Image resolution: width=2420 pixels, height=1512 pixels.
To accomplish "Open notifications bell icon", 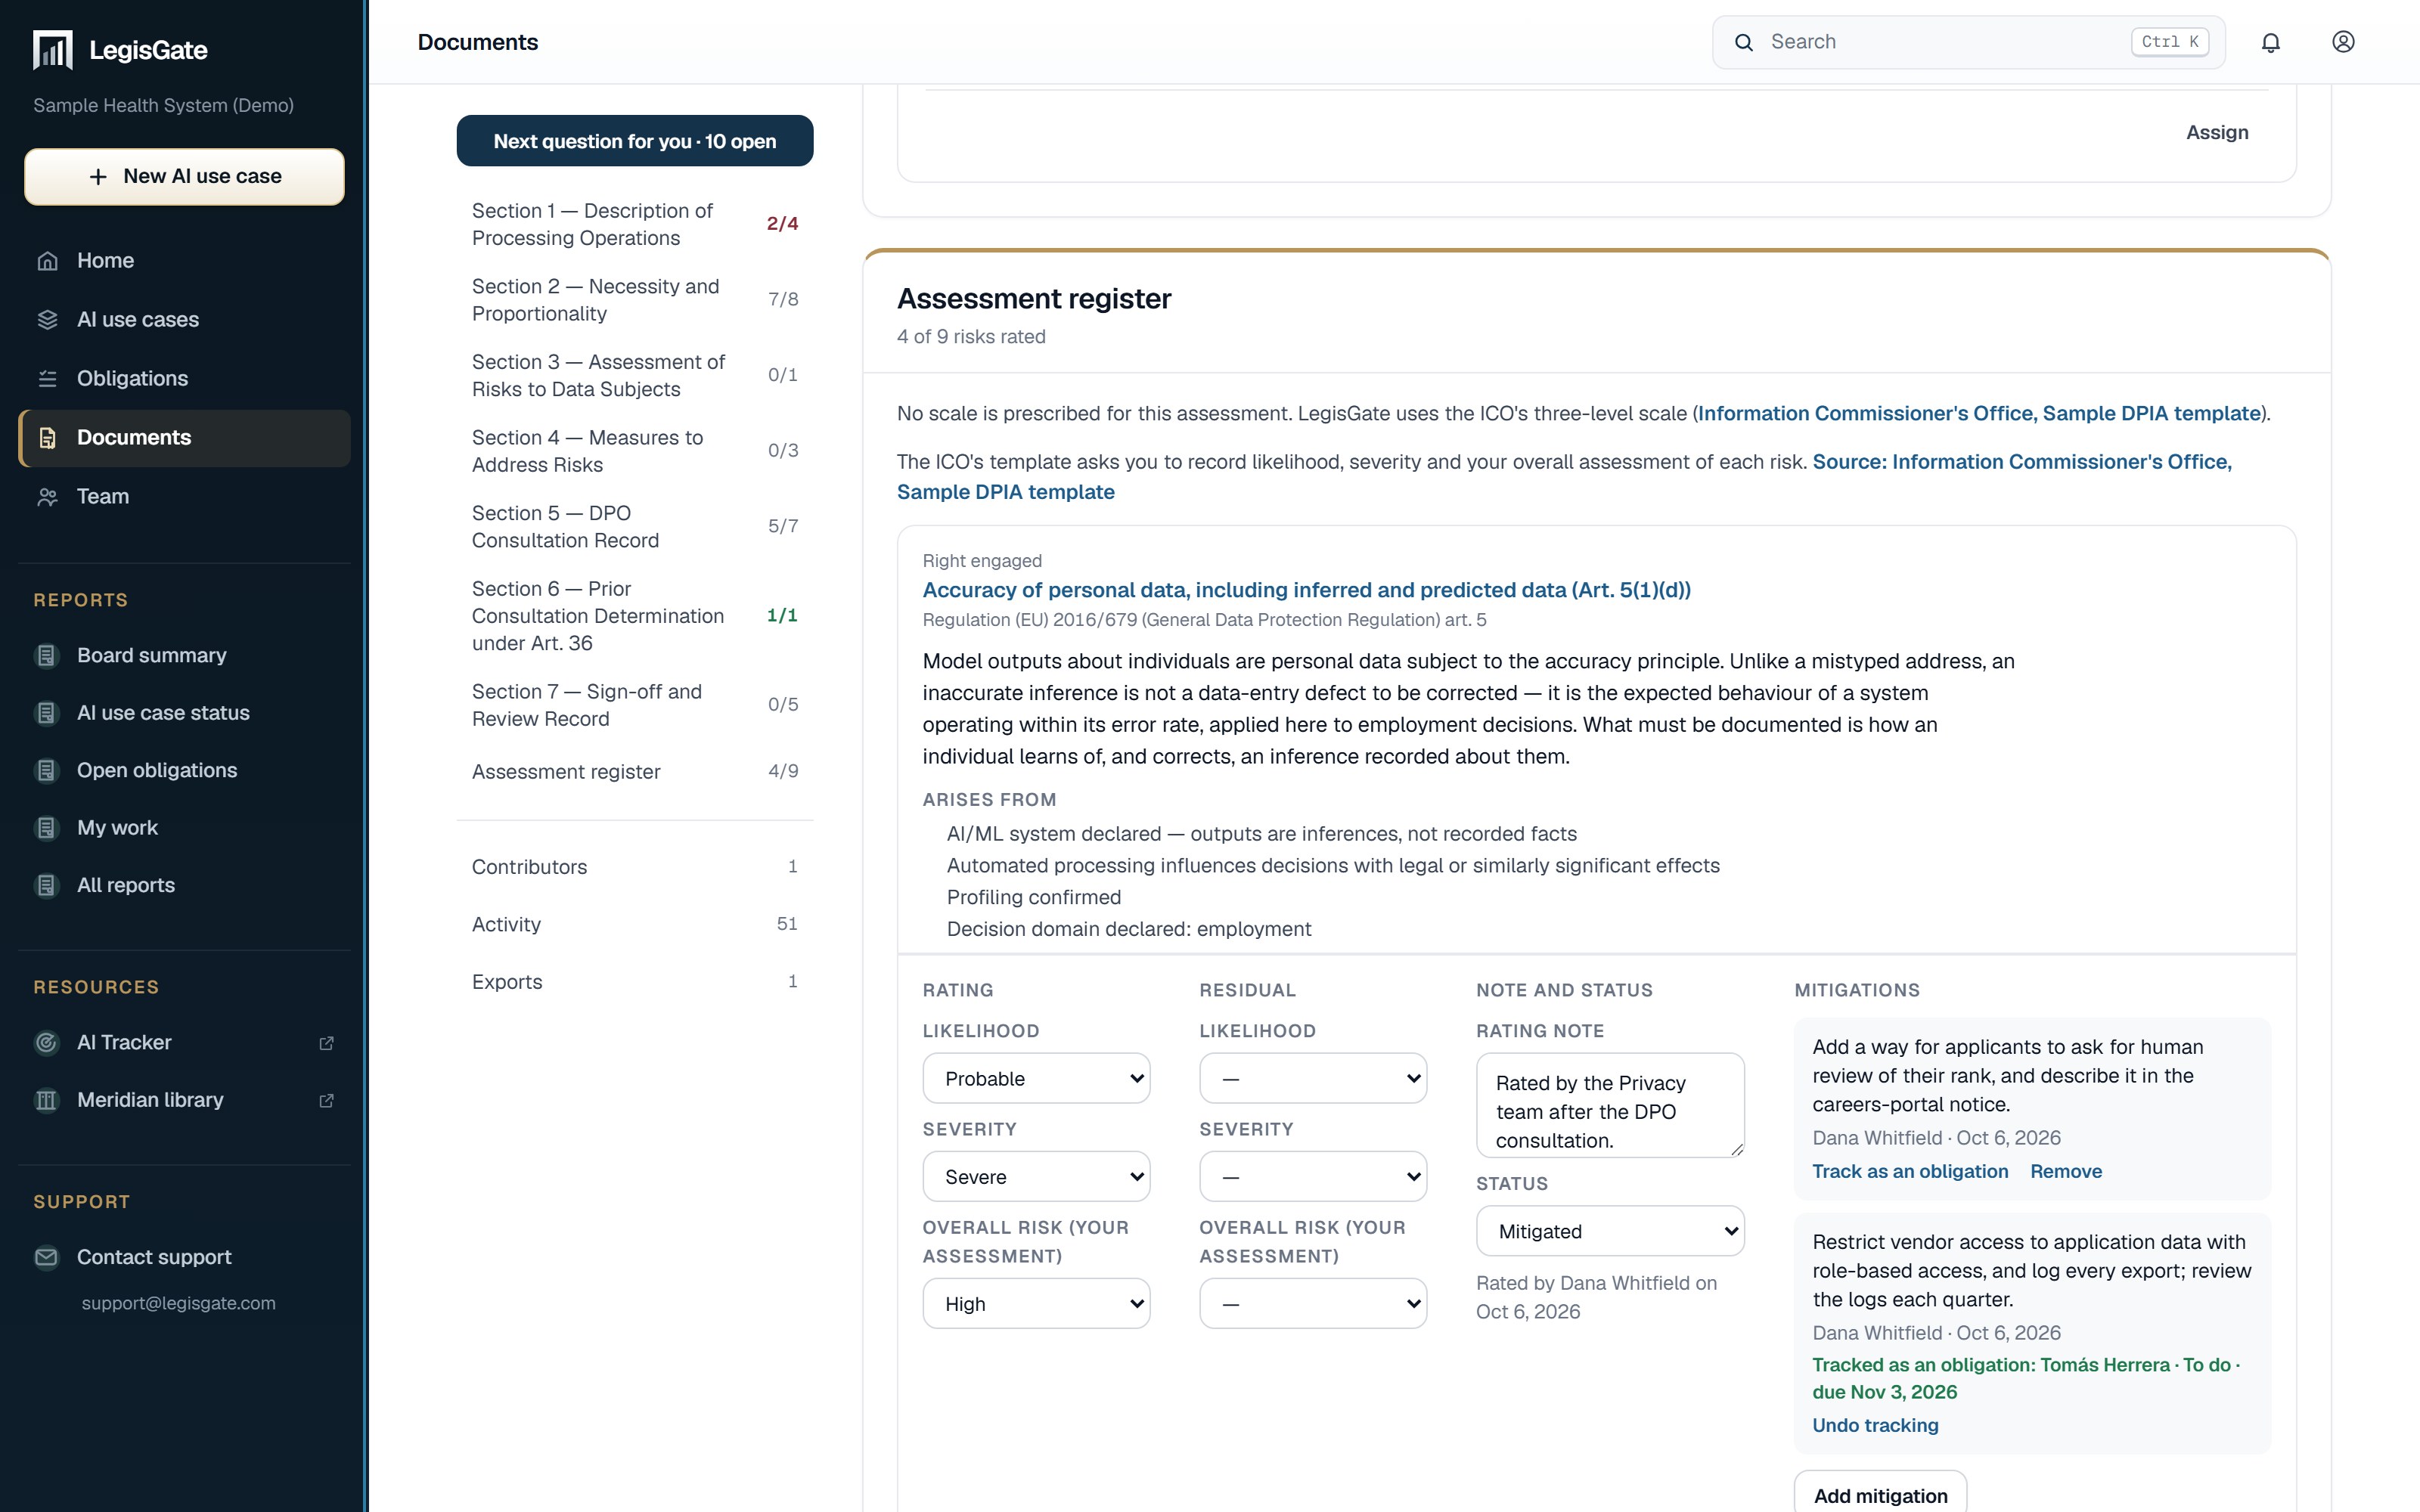I will pos(2271,42).
